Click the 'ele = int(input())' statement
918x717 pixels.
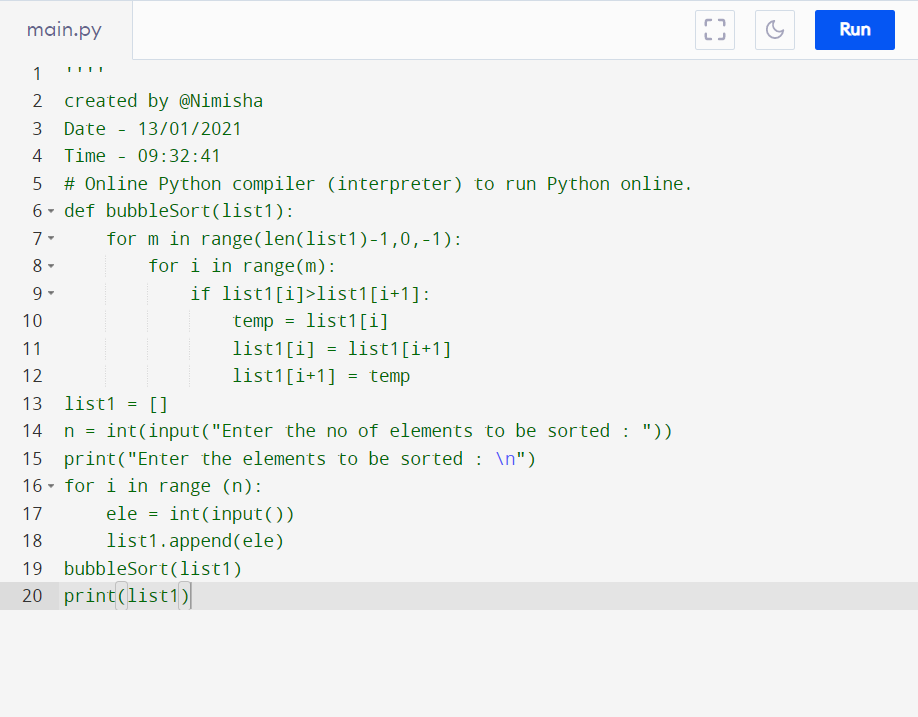pyautogui.click(x=200, y=514)
